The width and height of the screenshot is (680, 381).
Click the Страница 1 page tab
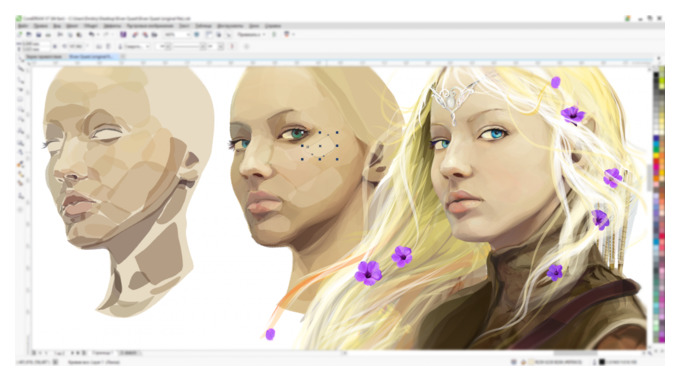103,353
